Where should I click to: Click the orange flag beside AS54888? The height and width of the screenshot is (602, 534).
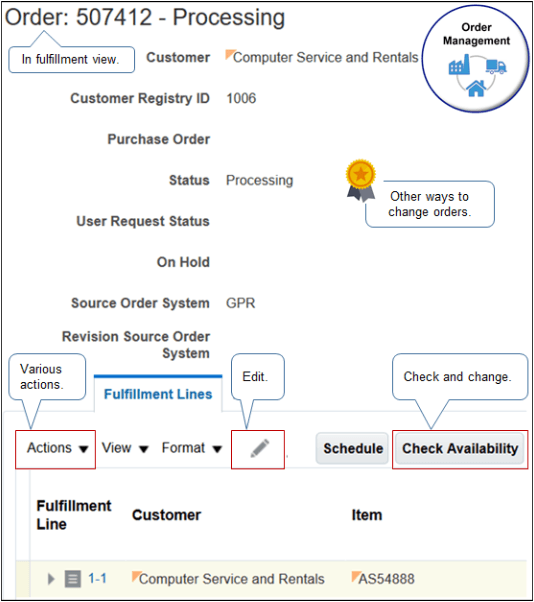tap(355, 576)
